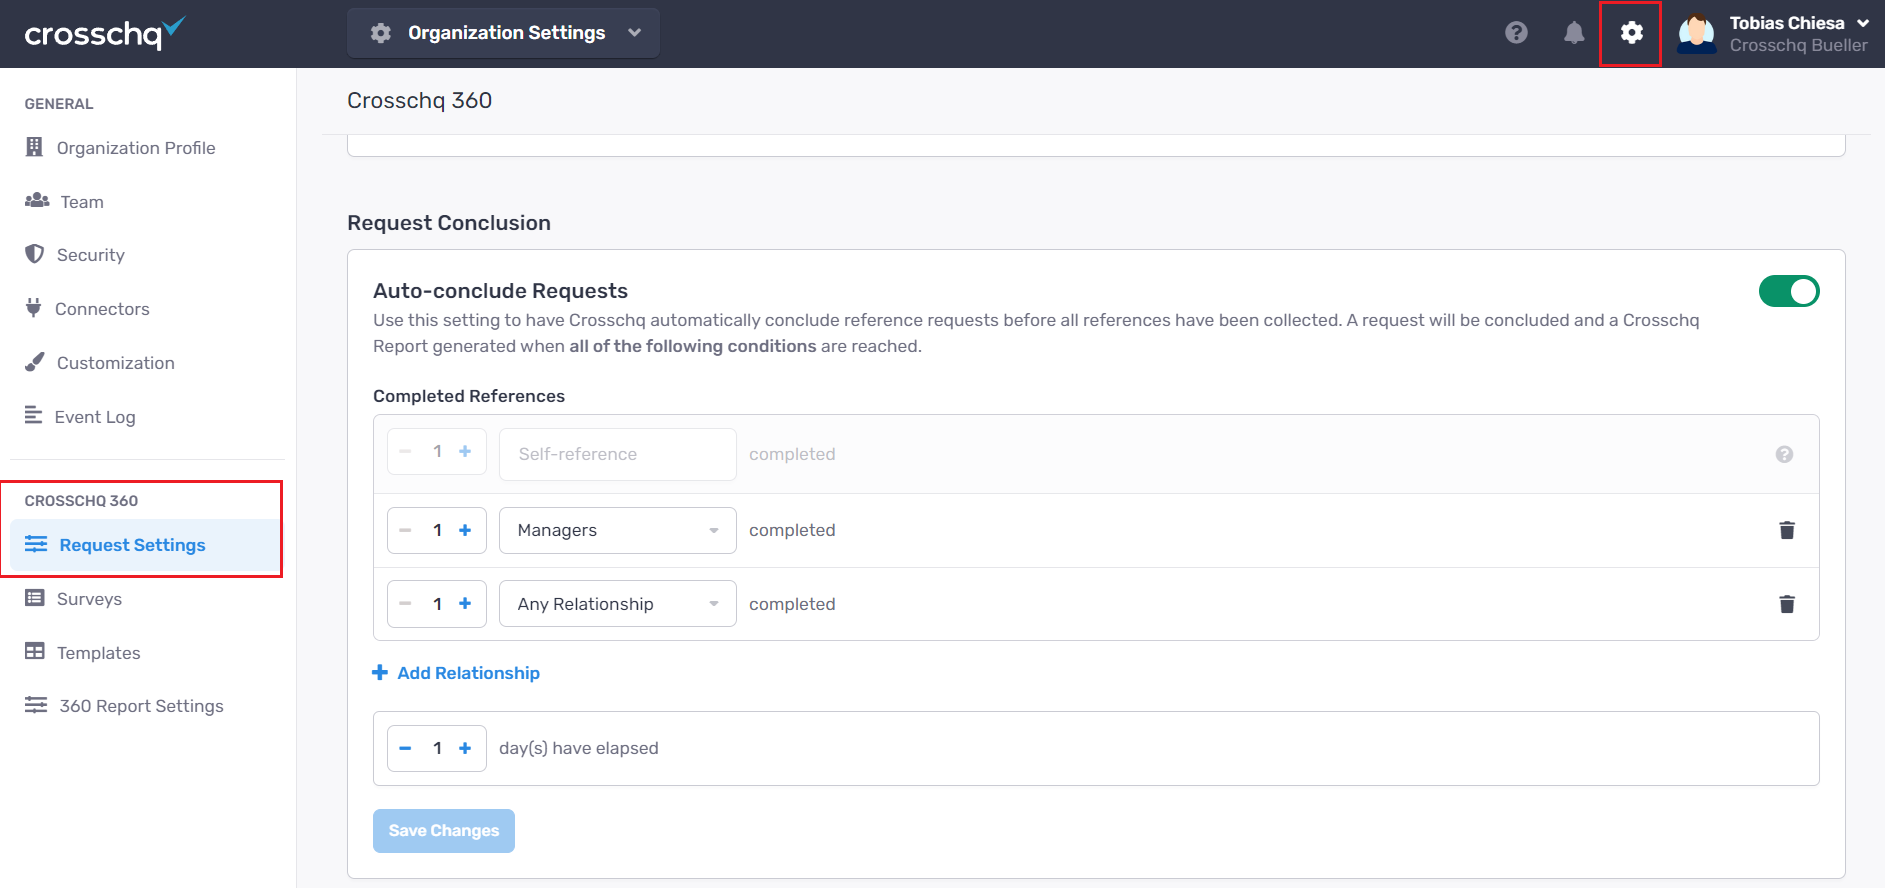
Task: Increase the Managers reference count
Action: 465,530
